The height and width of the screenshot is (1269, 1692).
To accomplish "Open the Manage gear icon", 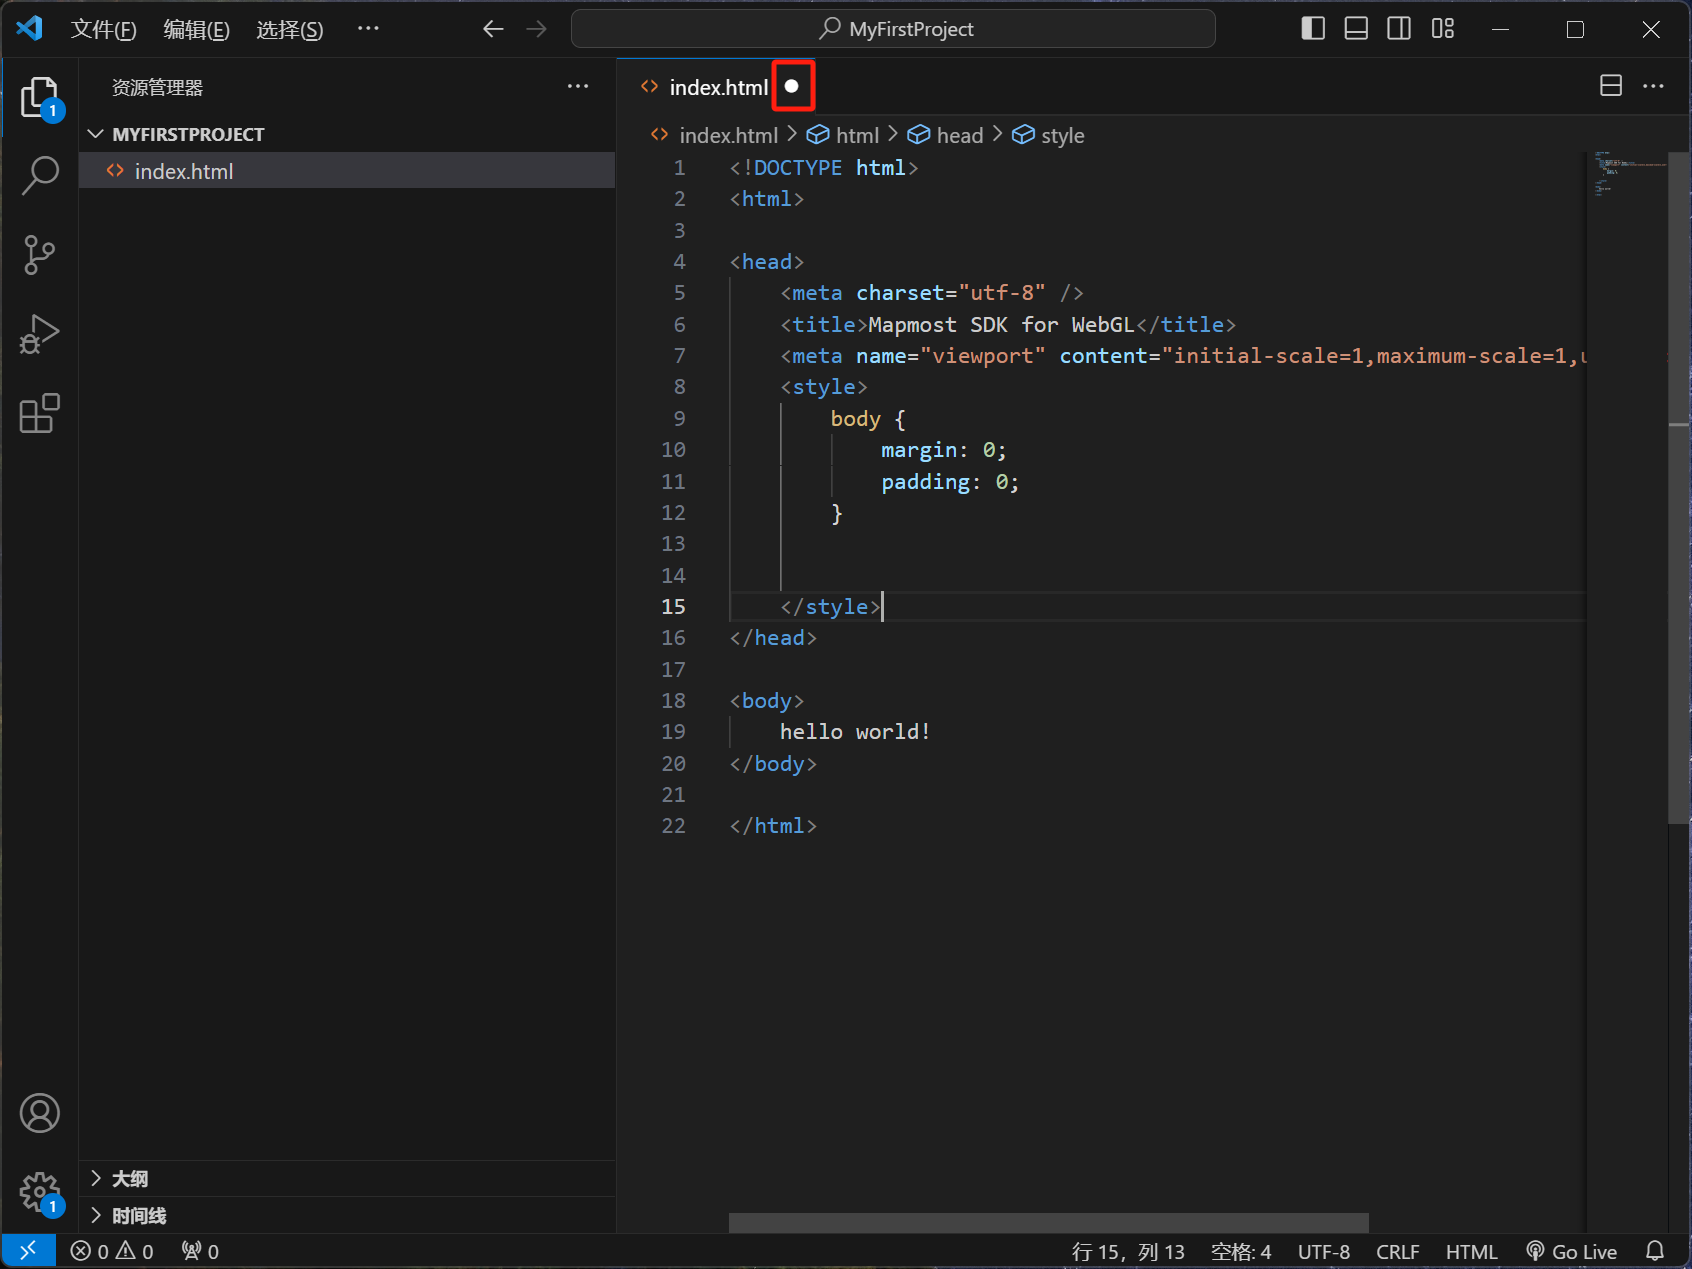I will tap(40, 1192).
